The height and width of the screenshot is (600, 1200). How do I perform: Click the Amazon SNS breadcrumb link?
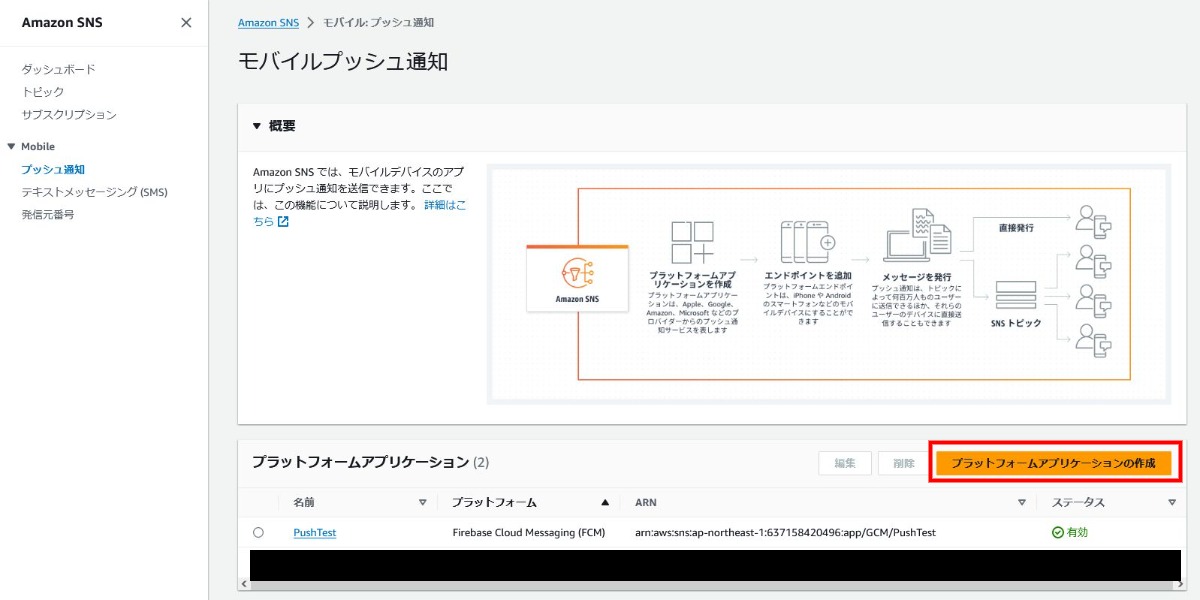pos(268,22)
